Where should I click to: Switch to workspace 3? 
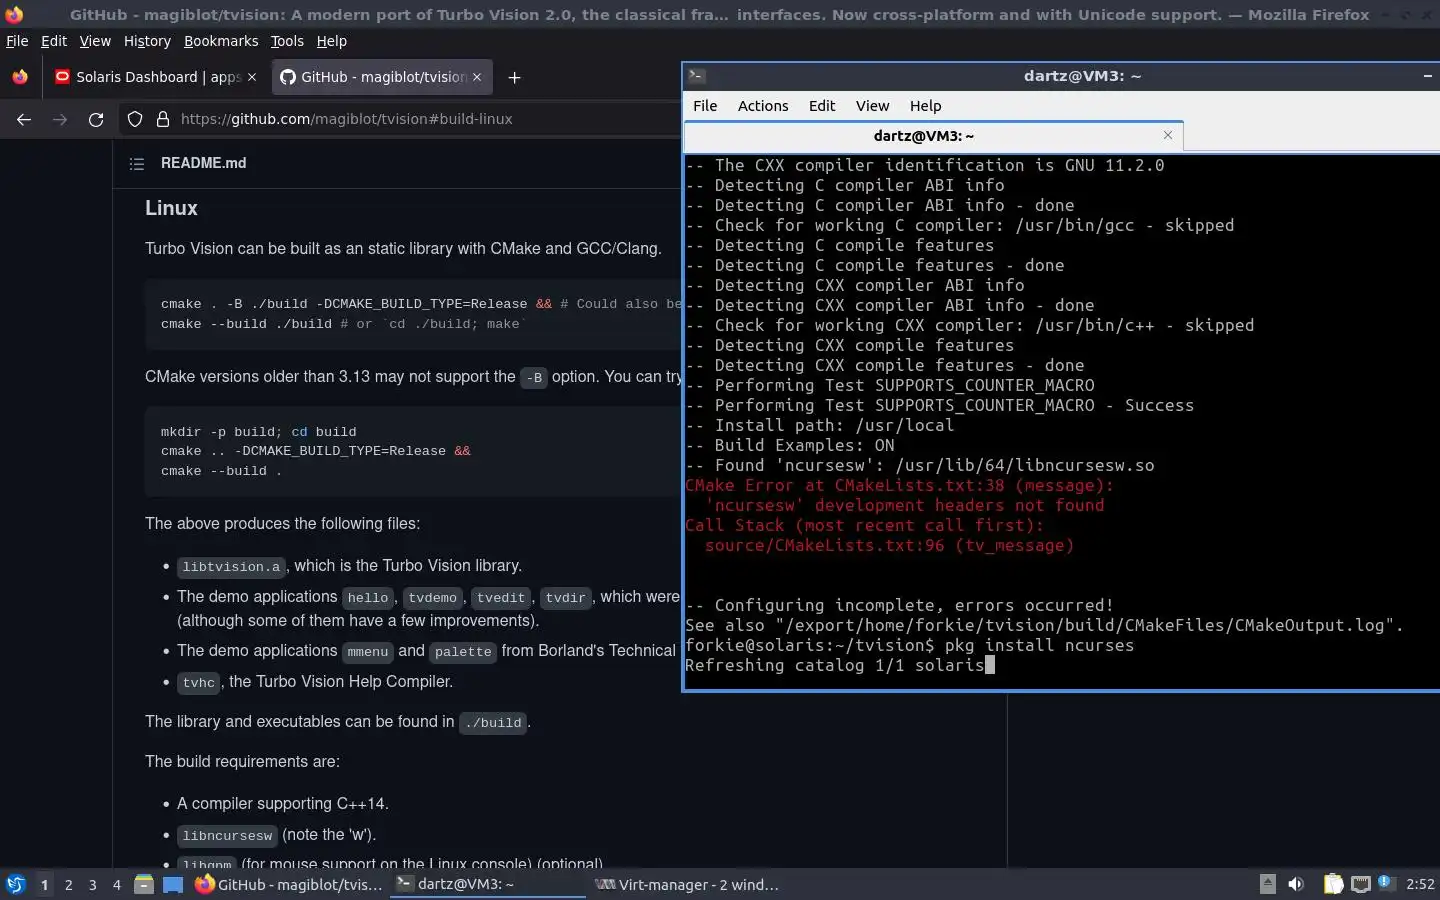93,885
